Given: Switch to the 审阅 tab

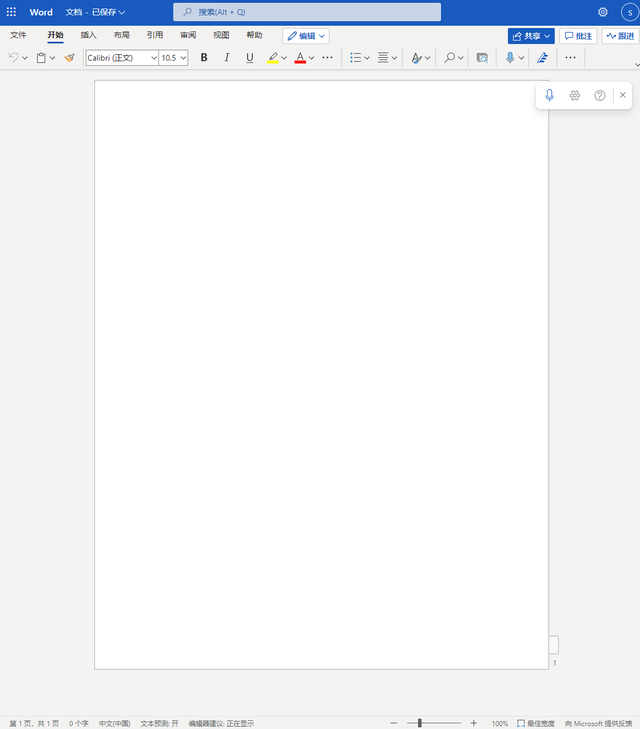Looking at the screenshot, I should click(x=188, y=35).
